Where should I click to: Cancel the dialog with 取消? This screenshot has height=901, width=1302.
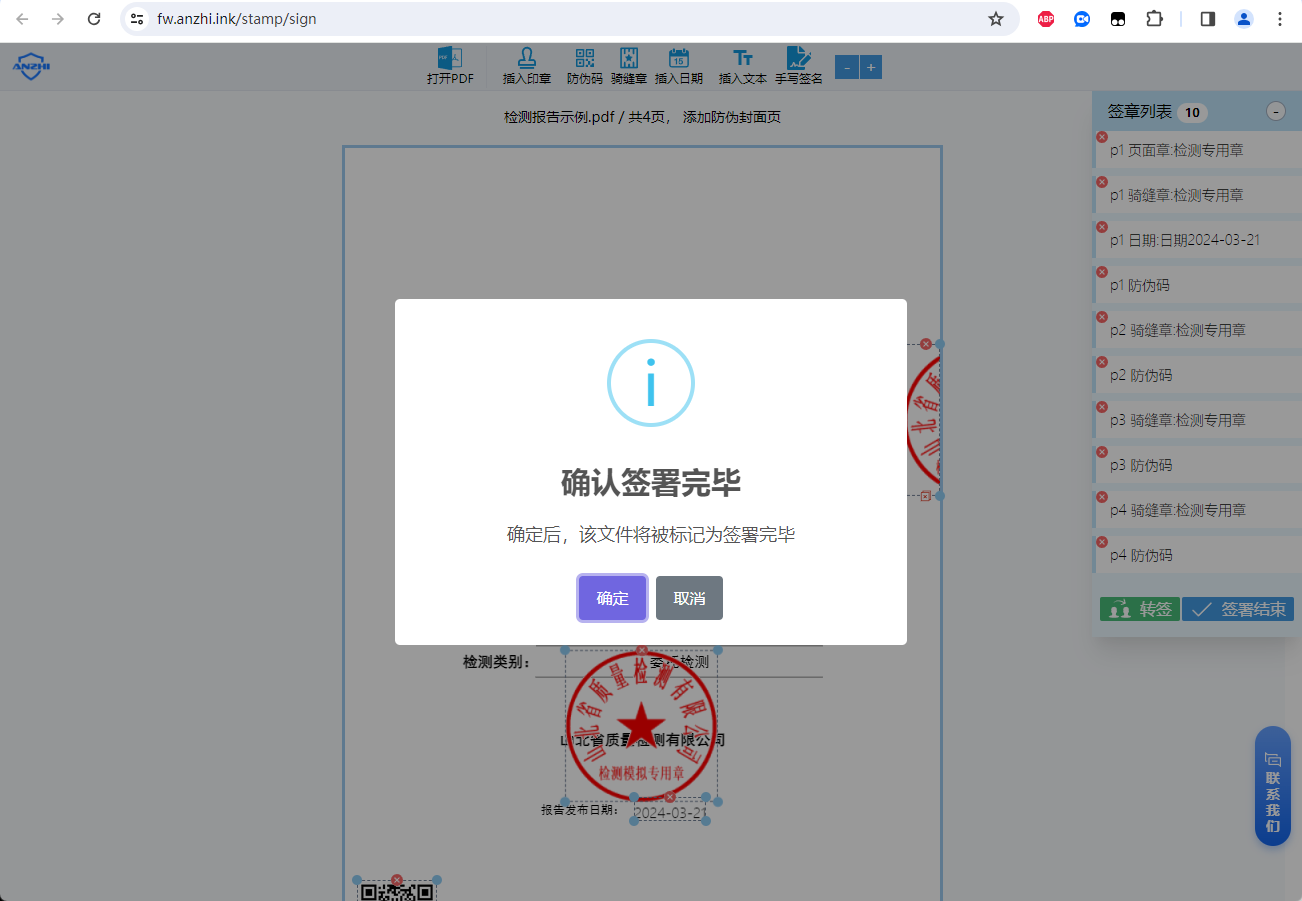(689, 597)
